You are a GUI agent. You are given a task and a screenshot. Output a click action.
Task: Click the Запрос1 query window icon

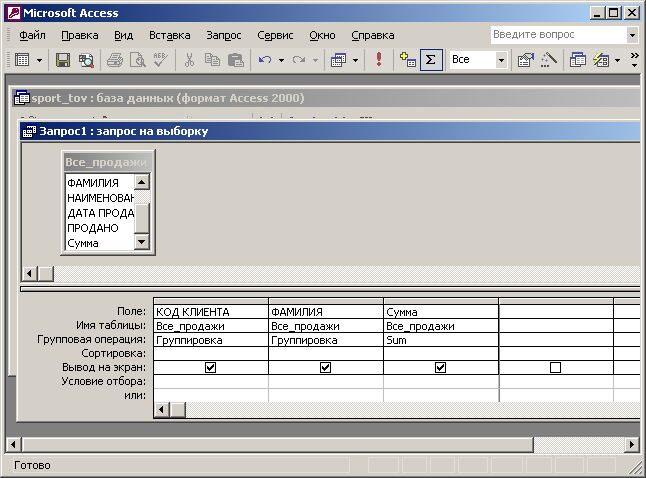coord(30,131)
